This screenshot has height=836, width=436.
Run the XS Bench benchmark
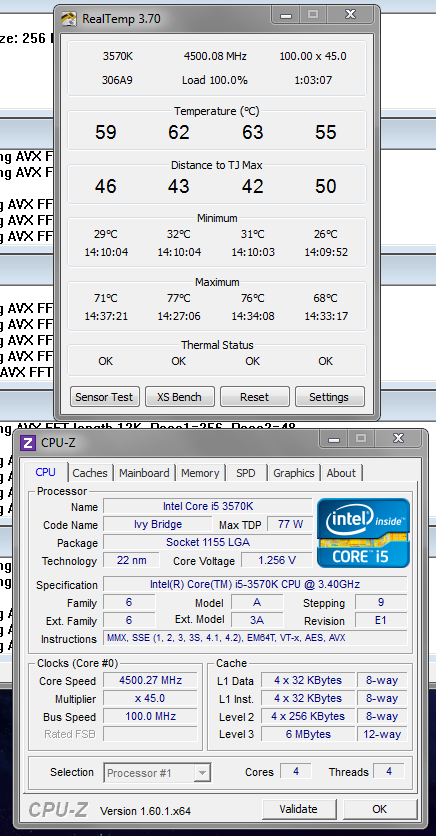[x=180, y=397]
